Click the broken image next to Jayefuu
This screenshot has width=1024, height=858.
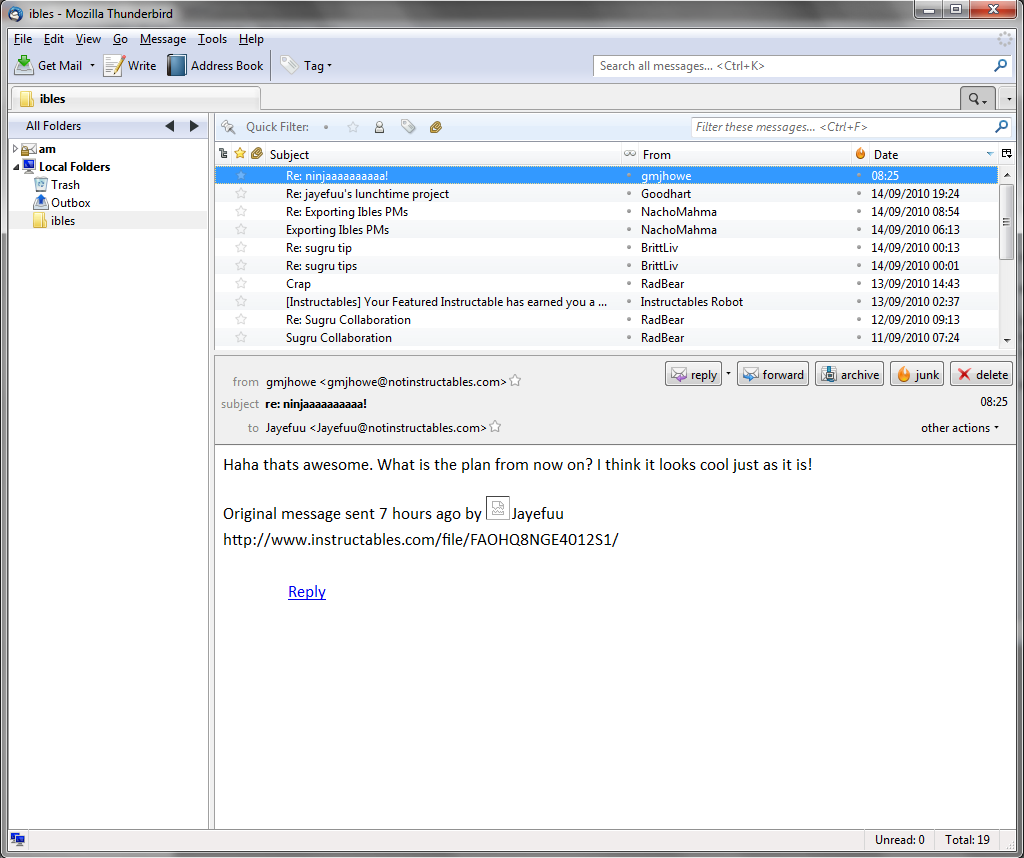pos(498,508)
